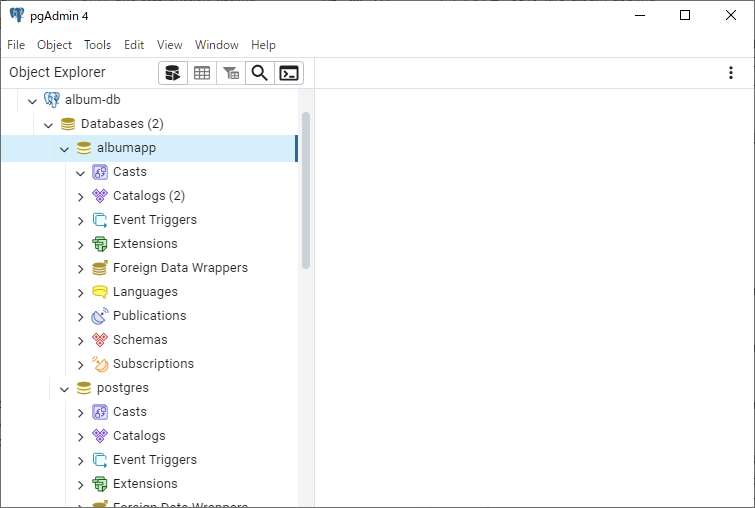Select the albumapp database row
The image size is (755, 508).
click(149, 148)
